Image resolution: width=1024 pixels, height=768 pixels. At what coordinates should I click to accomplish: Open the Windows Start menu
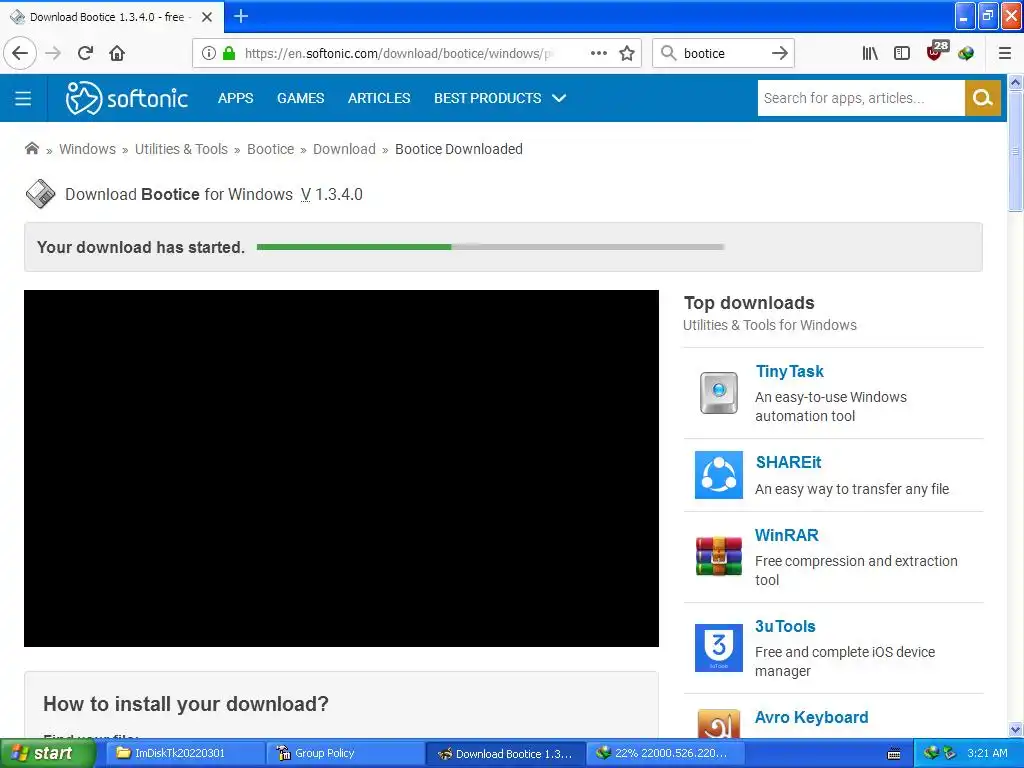[x=46, y=754]
